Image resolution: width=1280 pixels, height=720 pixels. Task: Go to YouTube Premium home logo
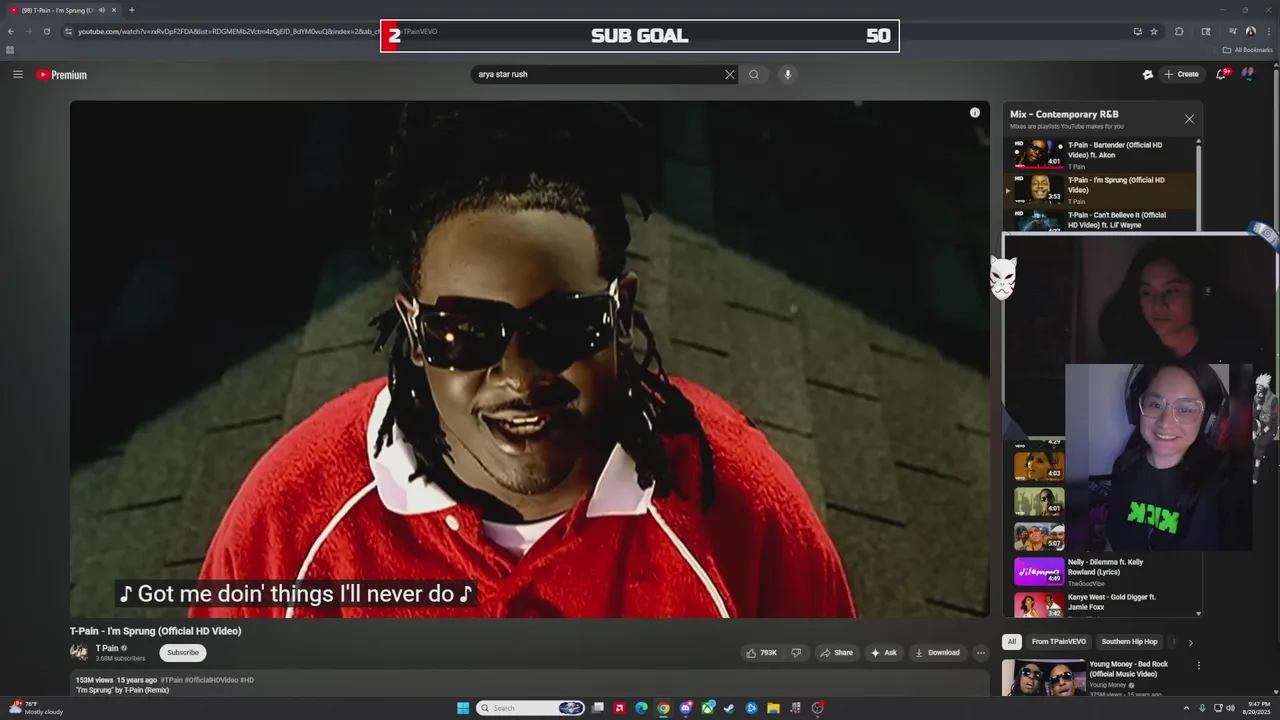point(62,75)
